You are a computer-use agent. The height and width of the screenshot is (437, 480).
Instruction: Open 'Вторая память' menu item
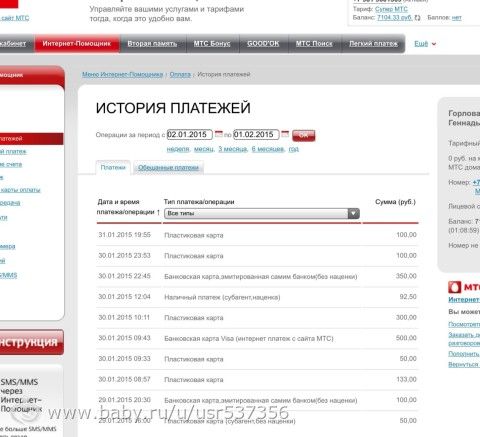click(152, 44)
